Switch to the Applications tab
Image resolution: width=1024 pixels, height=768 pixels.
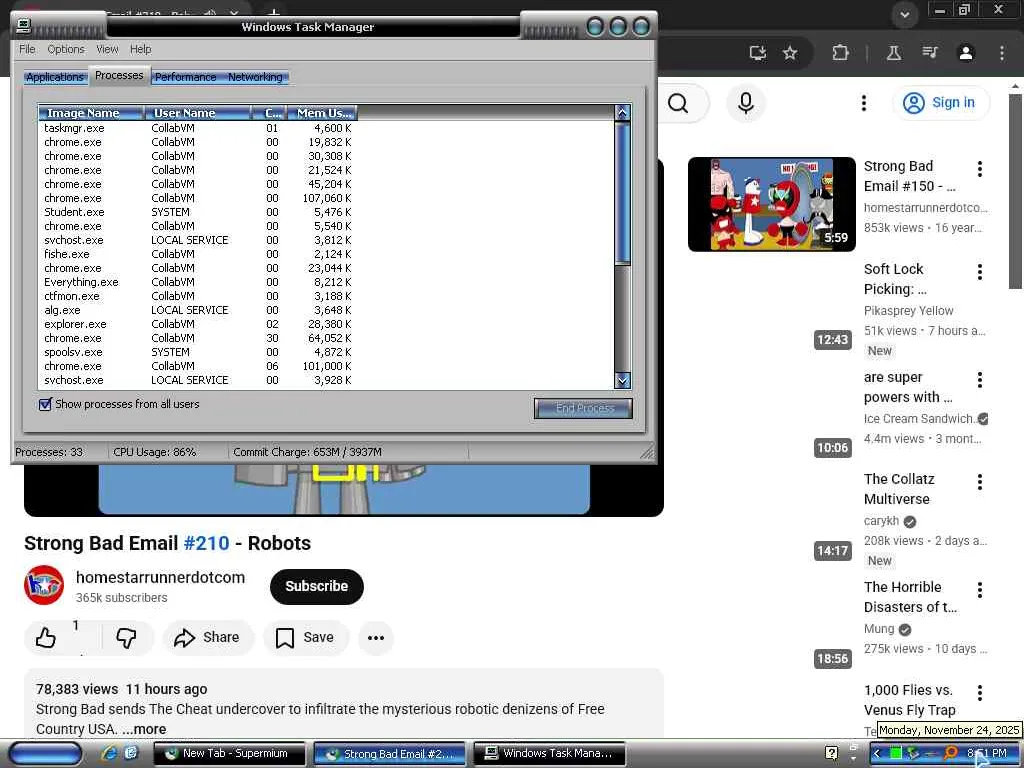(x=55, y=77)
